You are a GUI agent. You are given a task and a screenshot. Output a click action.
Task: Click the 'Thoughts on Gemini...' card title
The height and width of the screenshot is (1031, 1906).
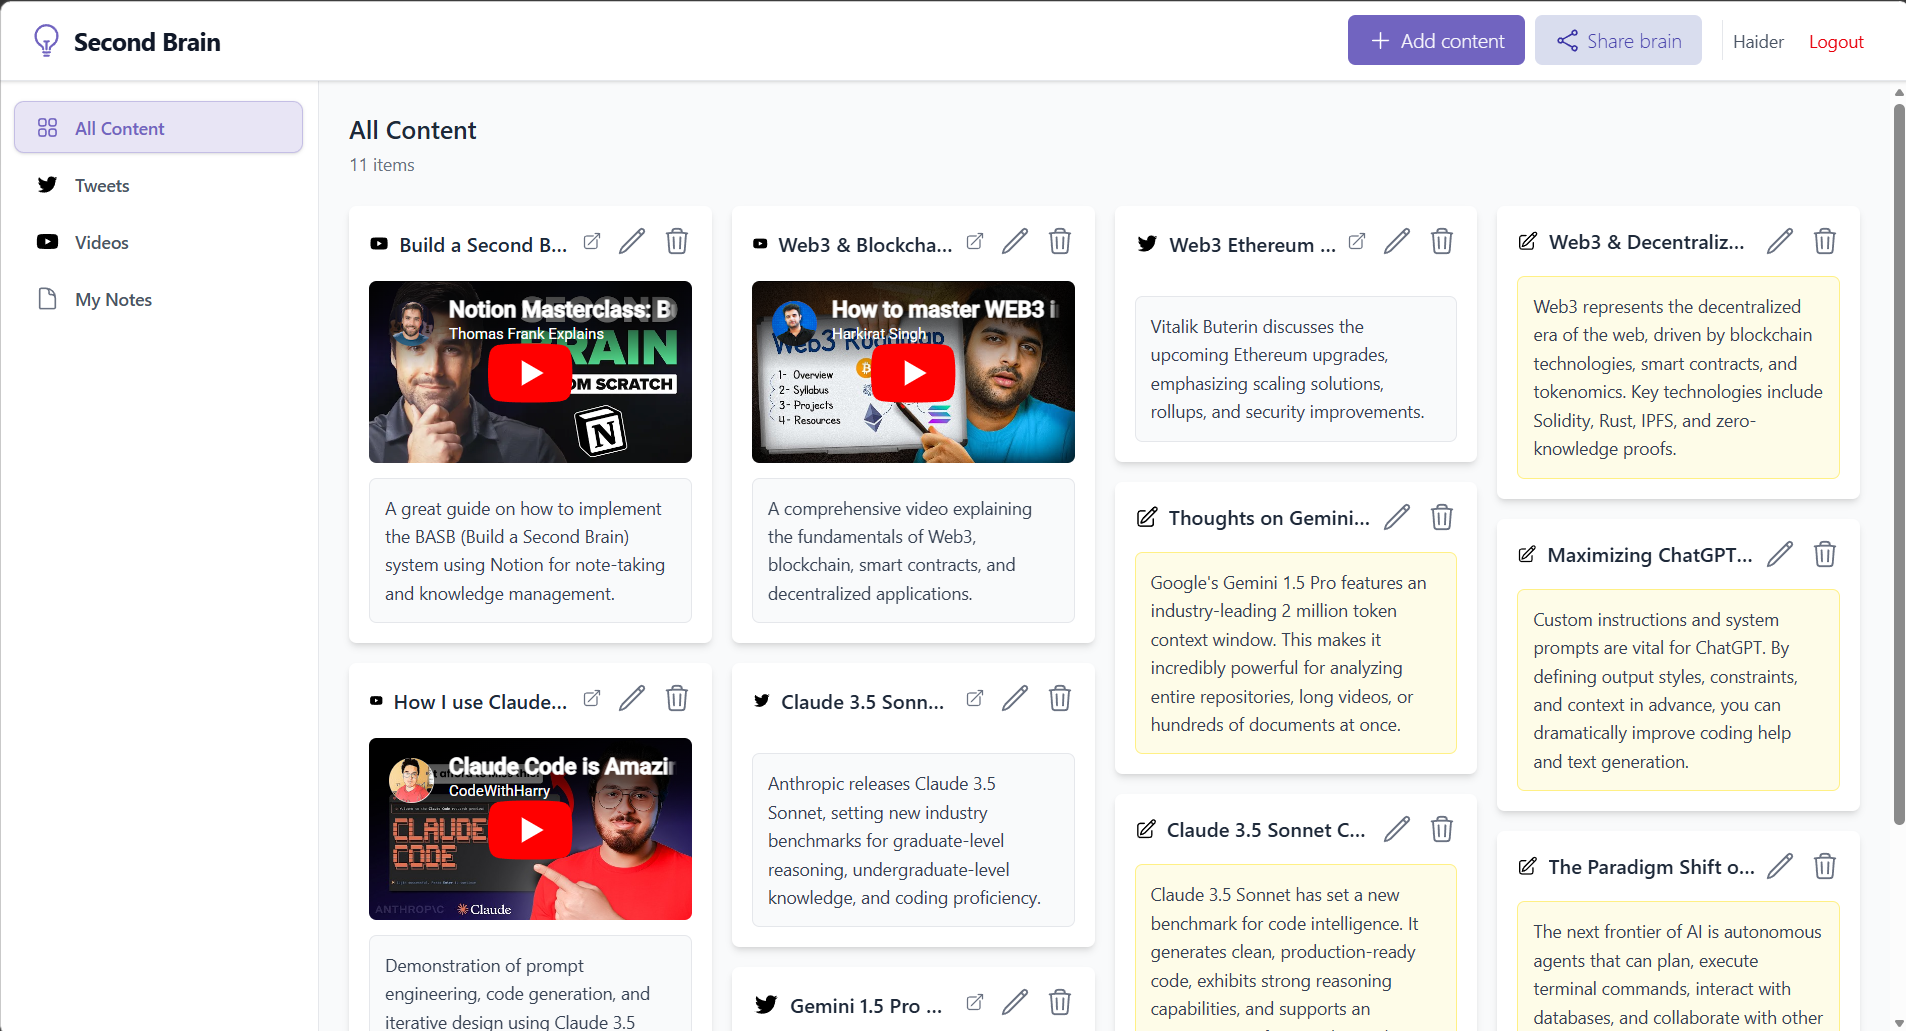point(1269,518)
